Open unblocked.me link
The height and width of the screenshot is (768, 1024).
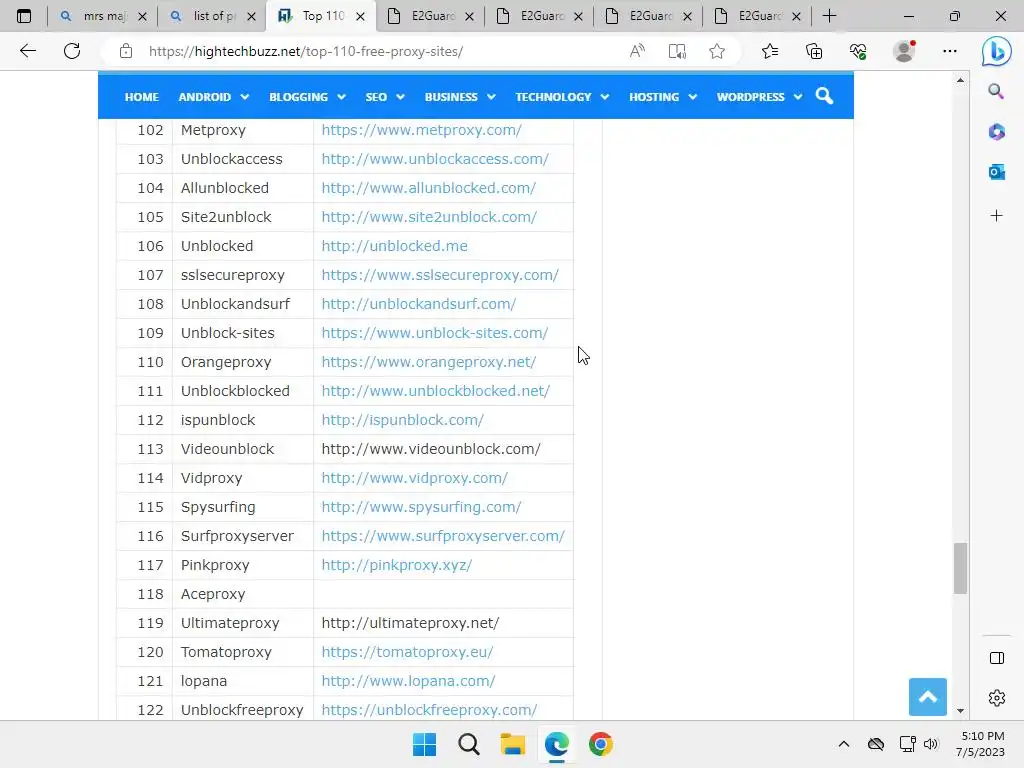[x=394, y=246]
